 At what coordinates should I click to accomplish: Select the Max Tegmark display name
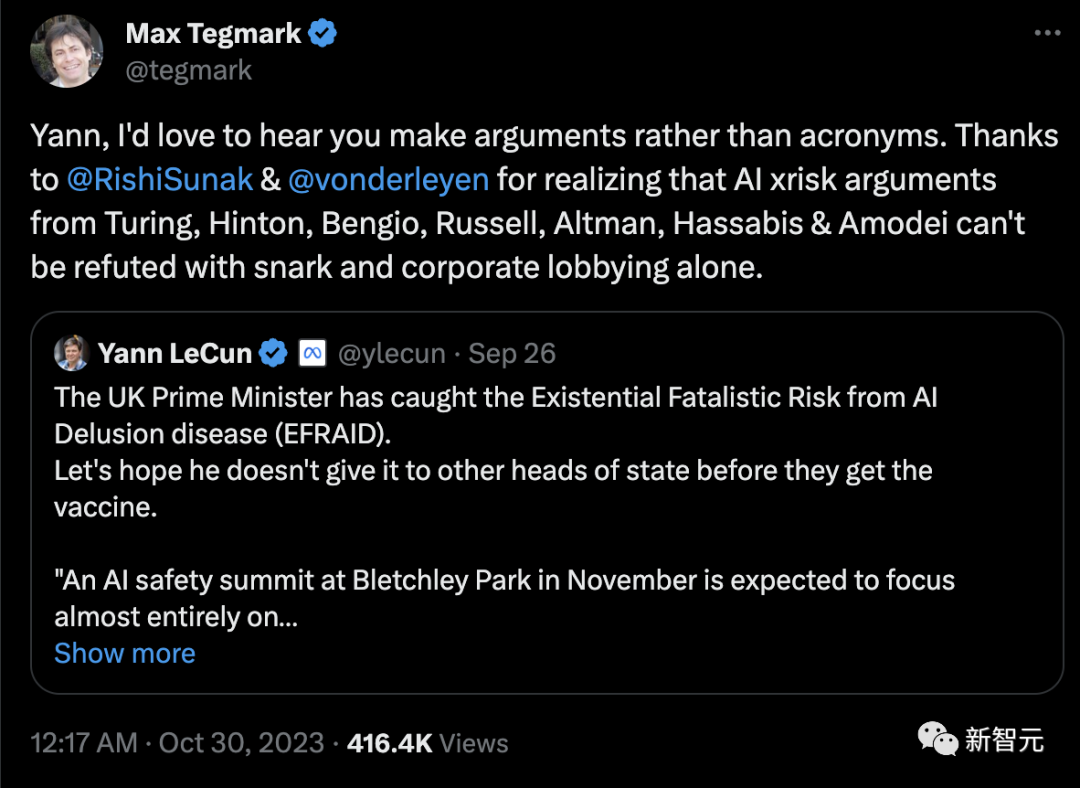pos(211,33)
